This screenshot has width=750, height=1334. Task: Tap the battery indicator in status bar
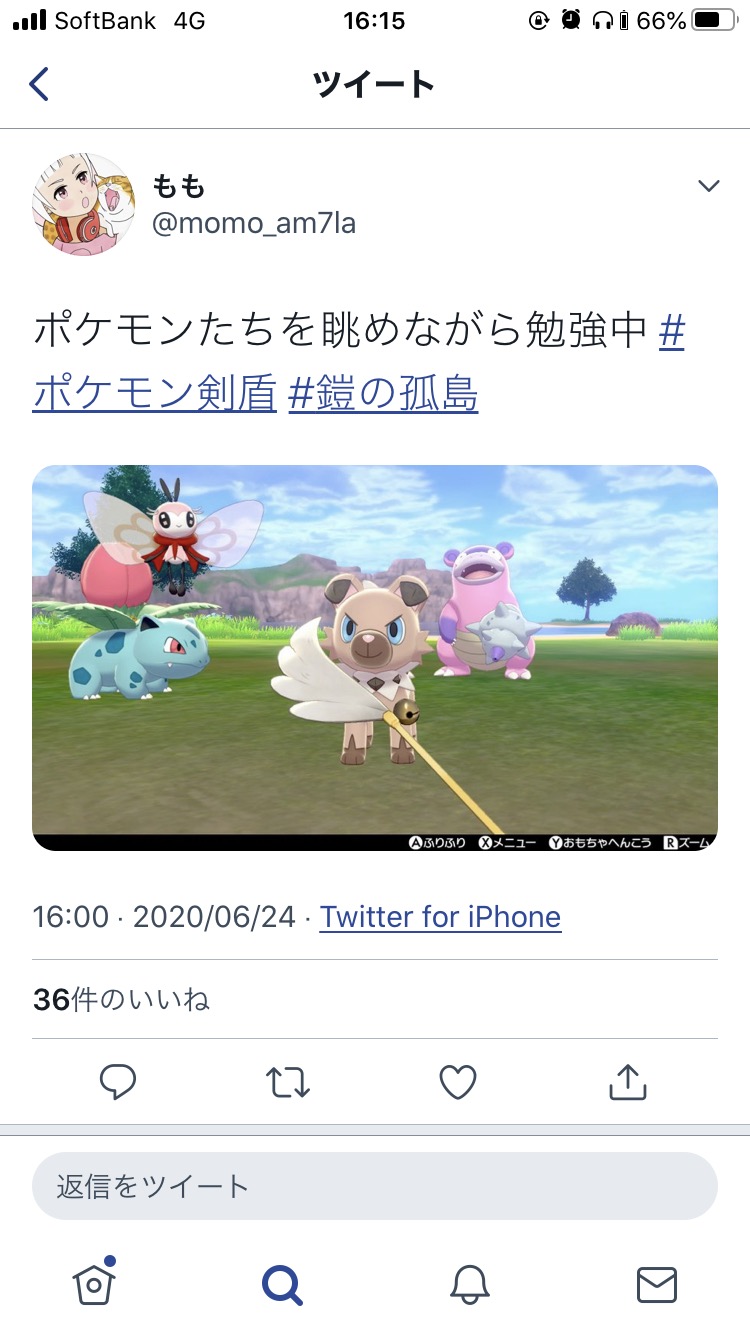point(712,20)
